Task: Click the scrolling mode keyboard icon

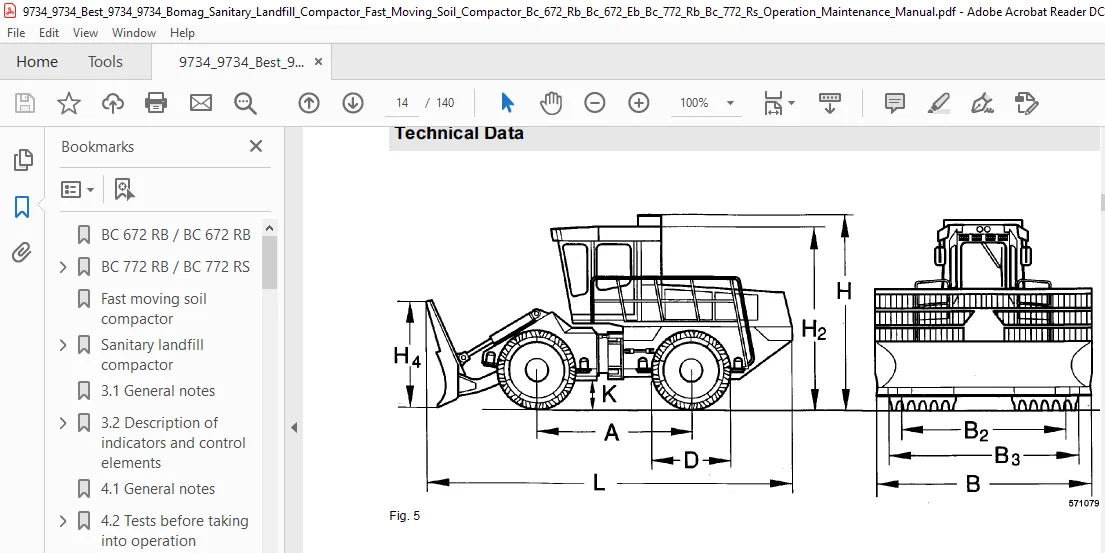Action: [x=829, y=103]
